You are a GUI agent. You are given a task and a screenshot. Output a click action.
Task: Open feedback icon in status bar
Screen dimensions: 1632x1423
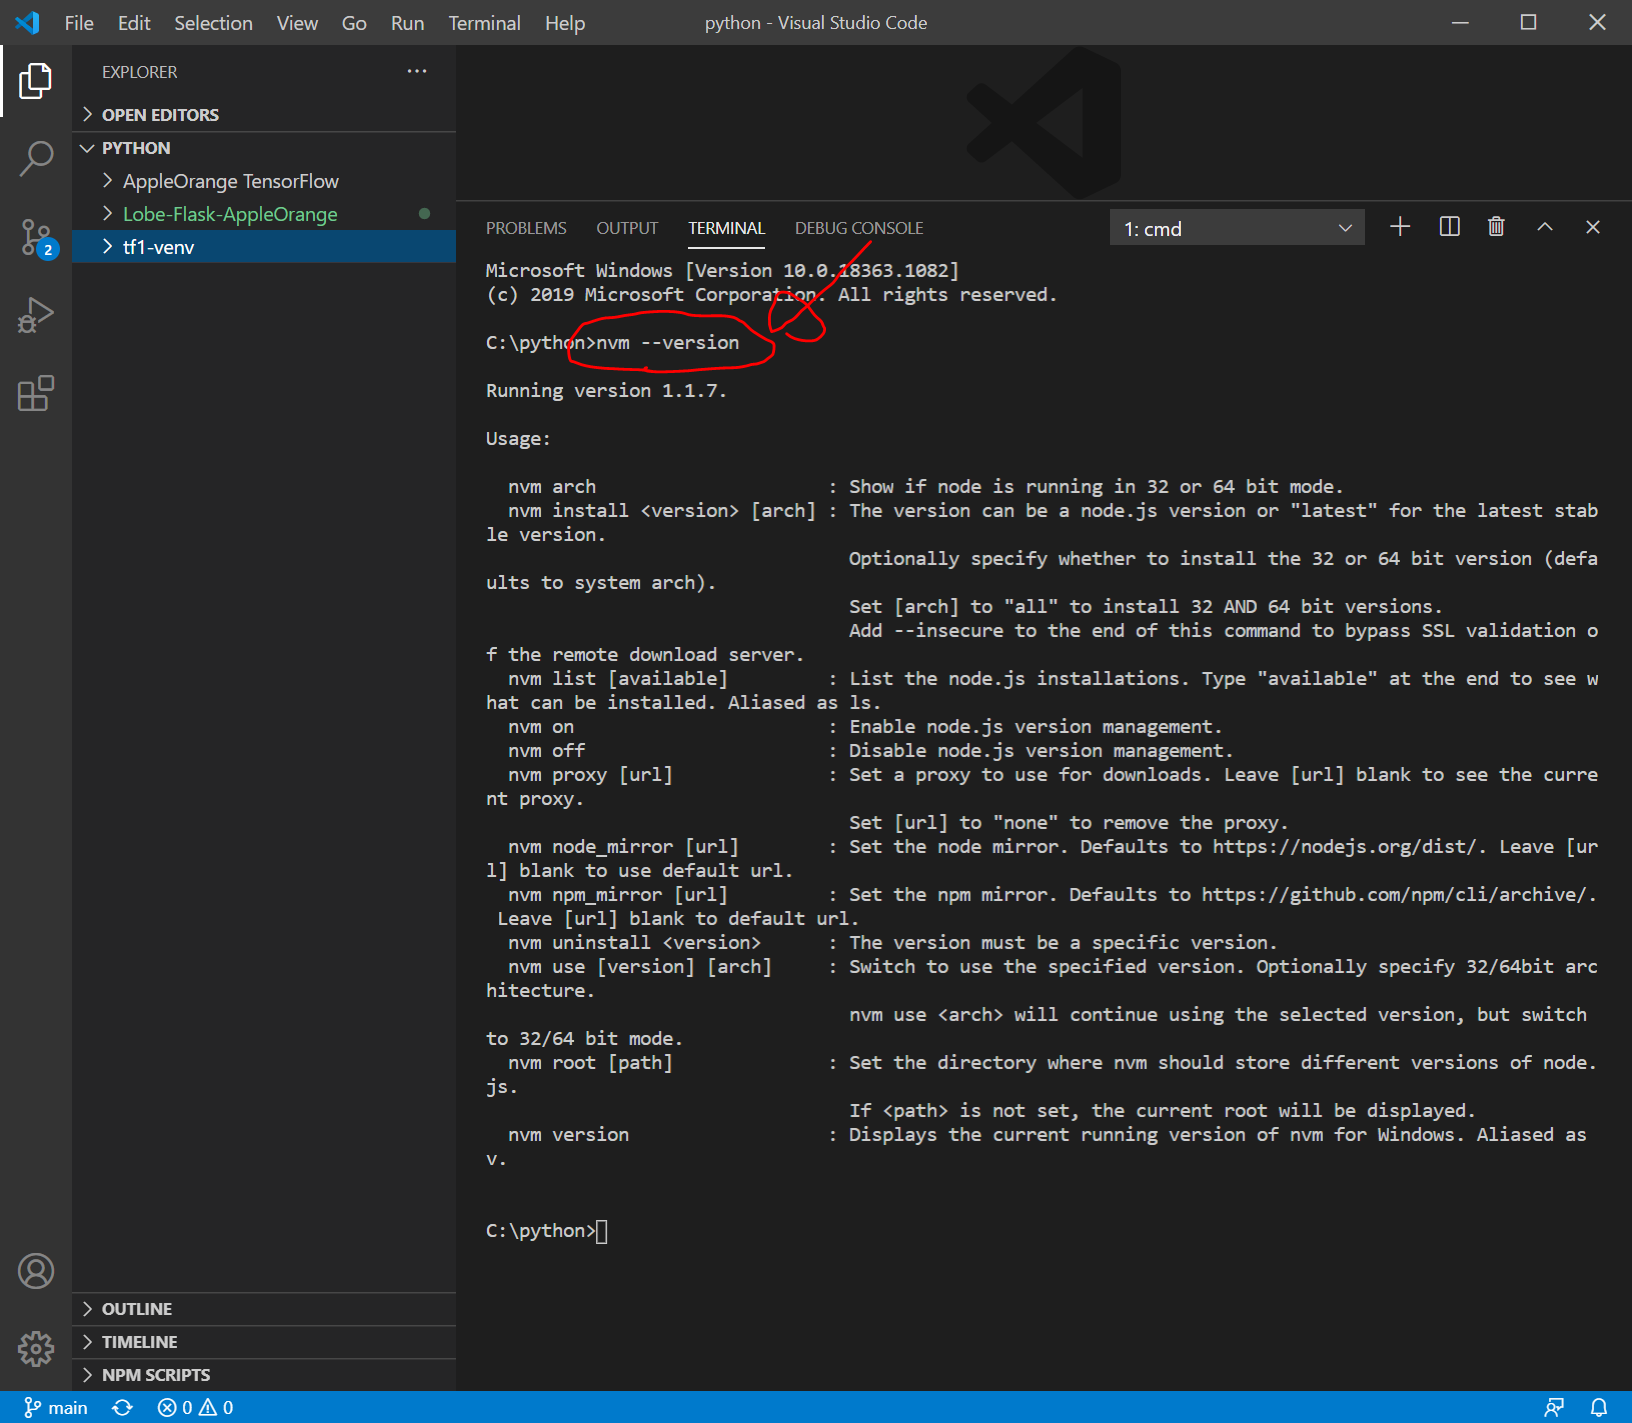pos(1554,1407)
